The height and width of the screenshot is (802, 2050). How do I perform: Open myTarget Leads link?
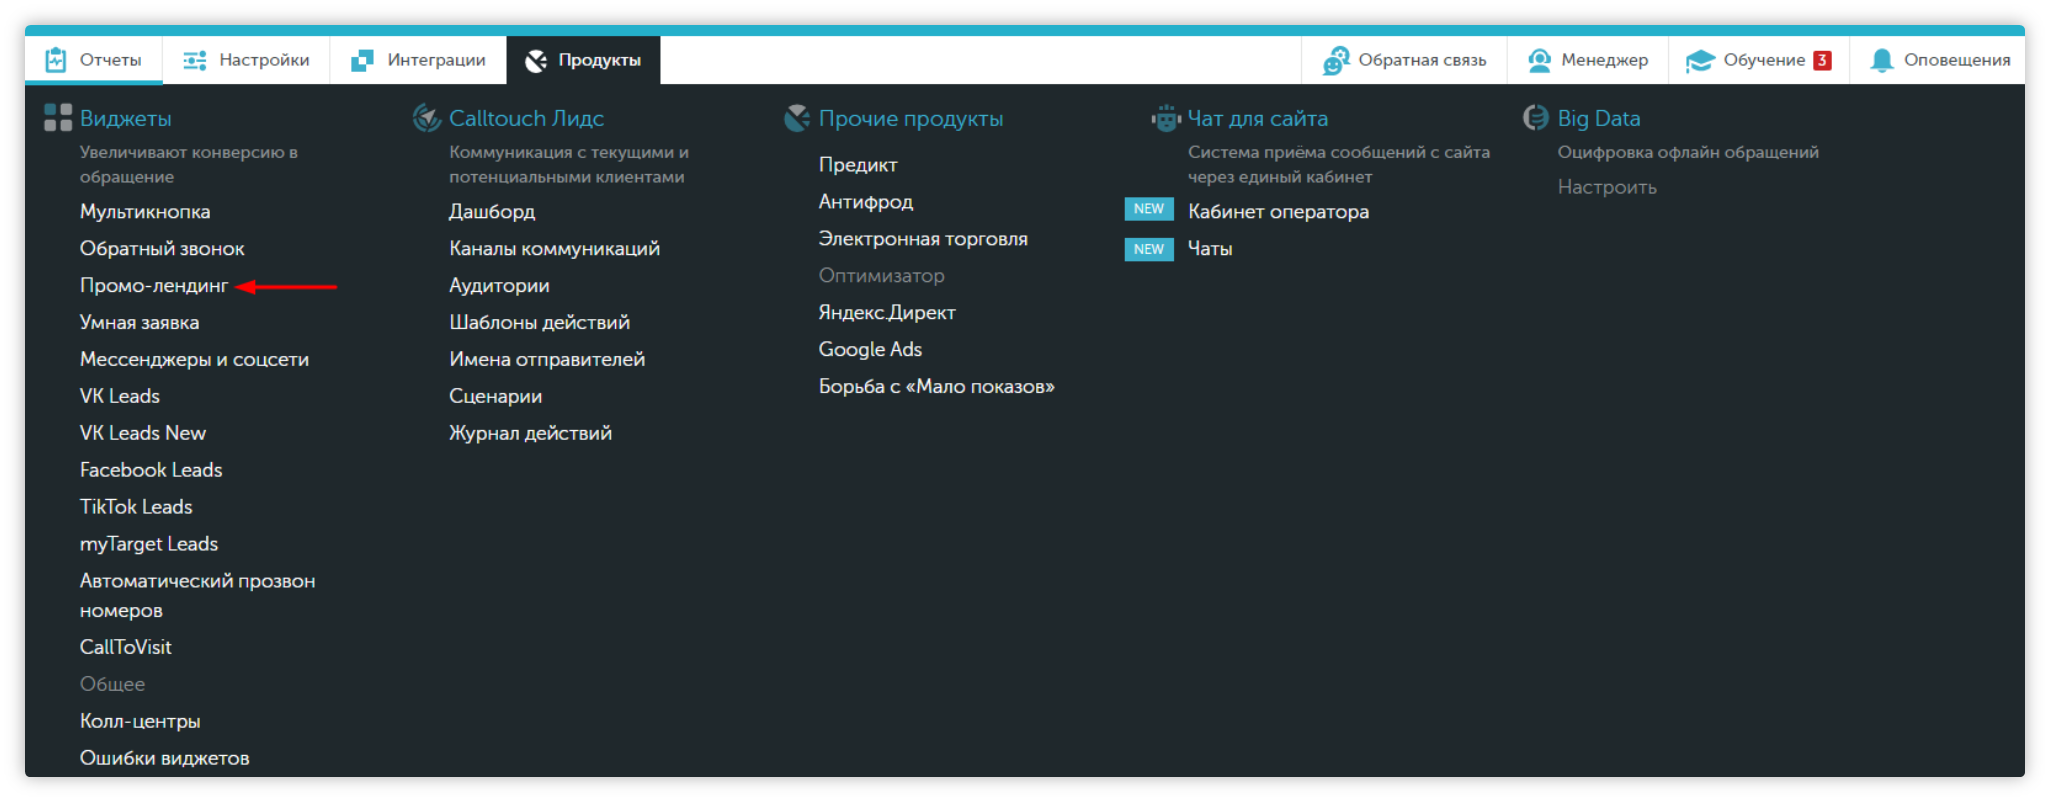pyautogui.click(x=149, y=544)
